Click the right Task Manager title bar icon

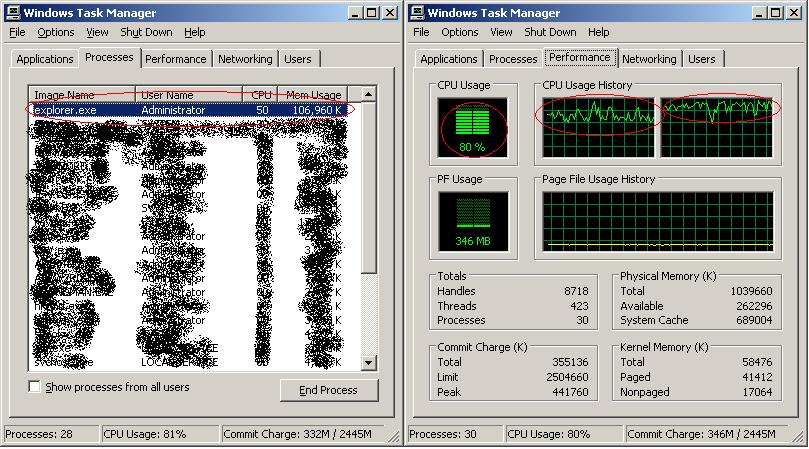[x=418, y=12]
